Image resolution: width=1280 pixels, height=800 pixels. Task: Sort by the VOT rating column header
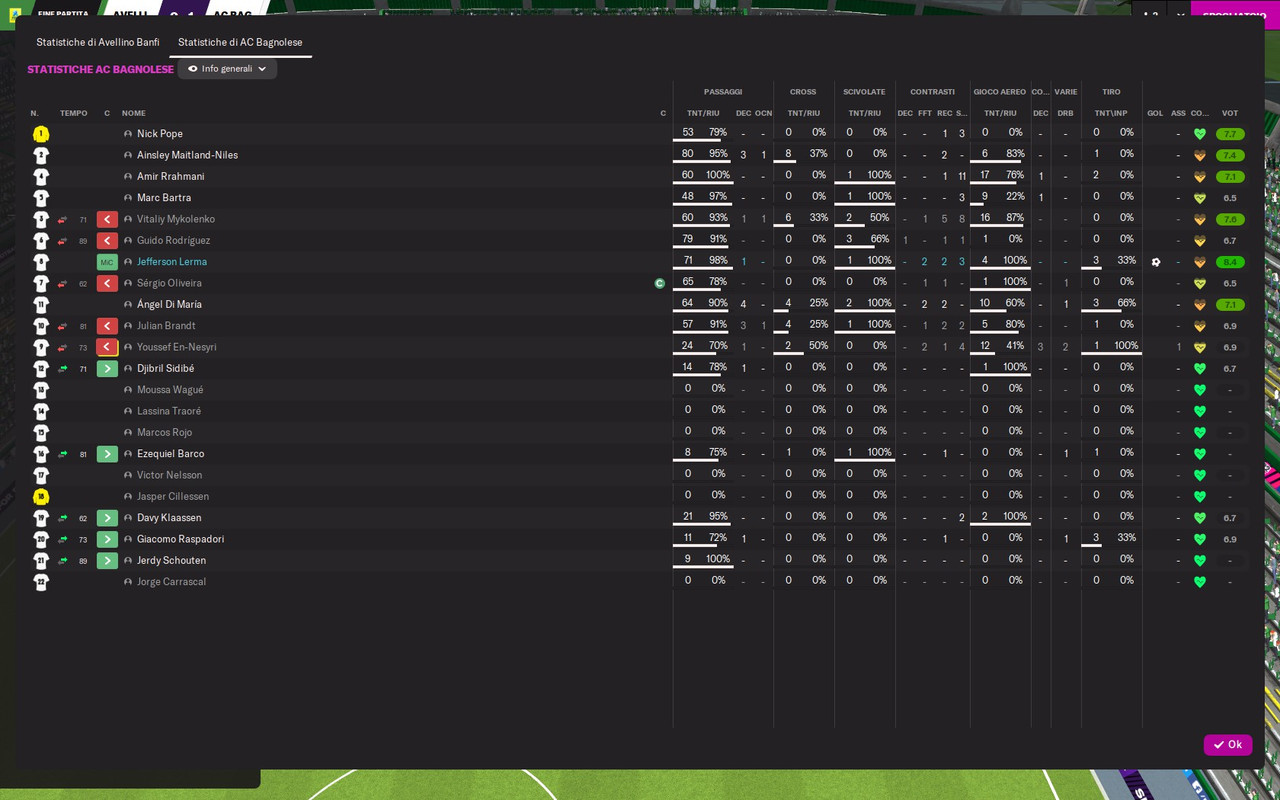coord(1230,113)
